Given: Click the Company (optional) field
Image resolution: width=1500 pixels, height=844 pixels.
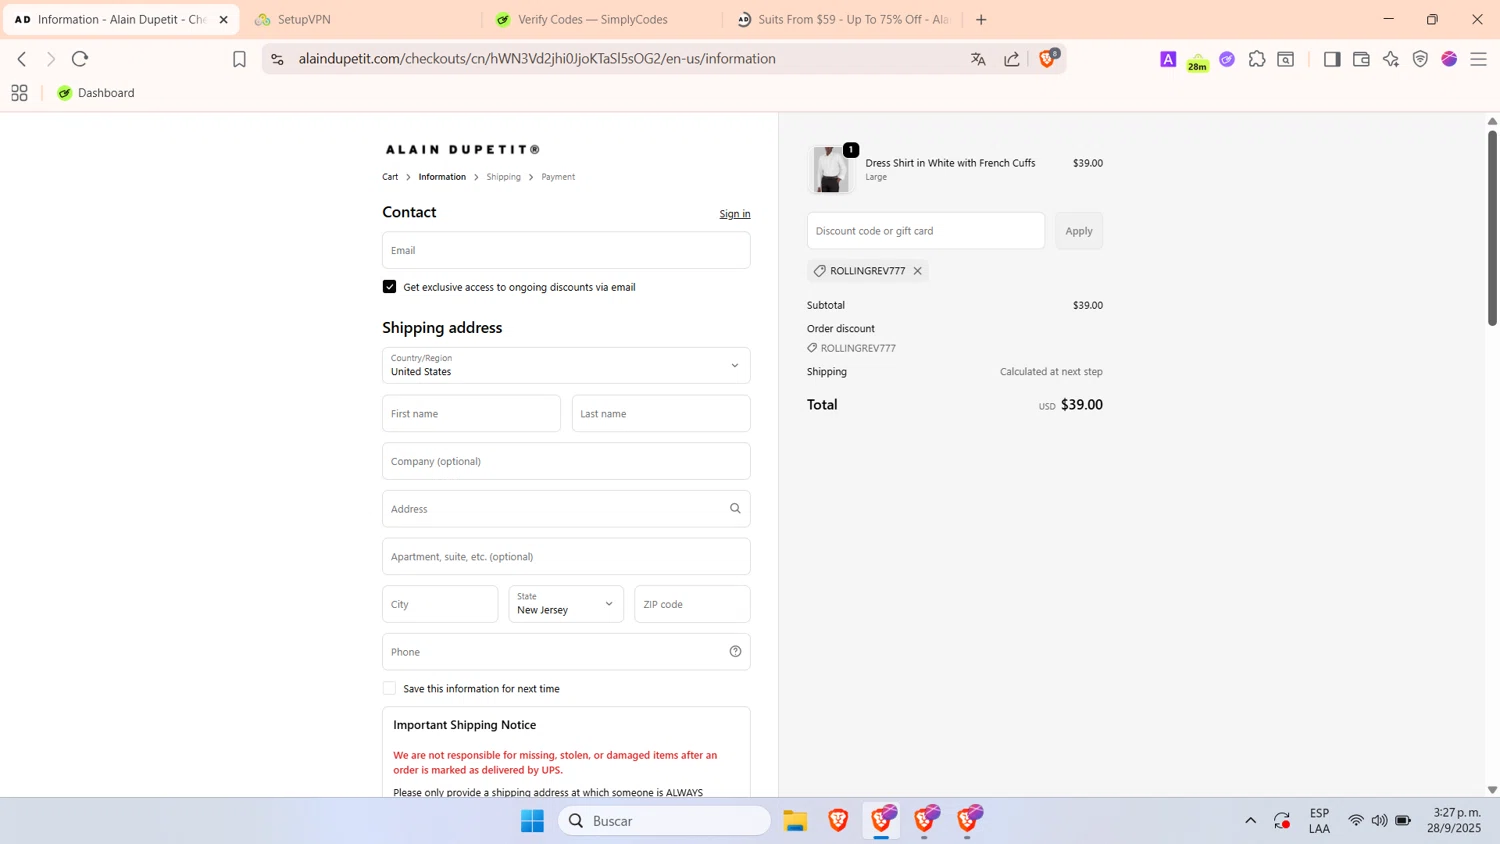Looking at the screenshot, I should (566, 461).
